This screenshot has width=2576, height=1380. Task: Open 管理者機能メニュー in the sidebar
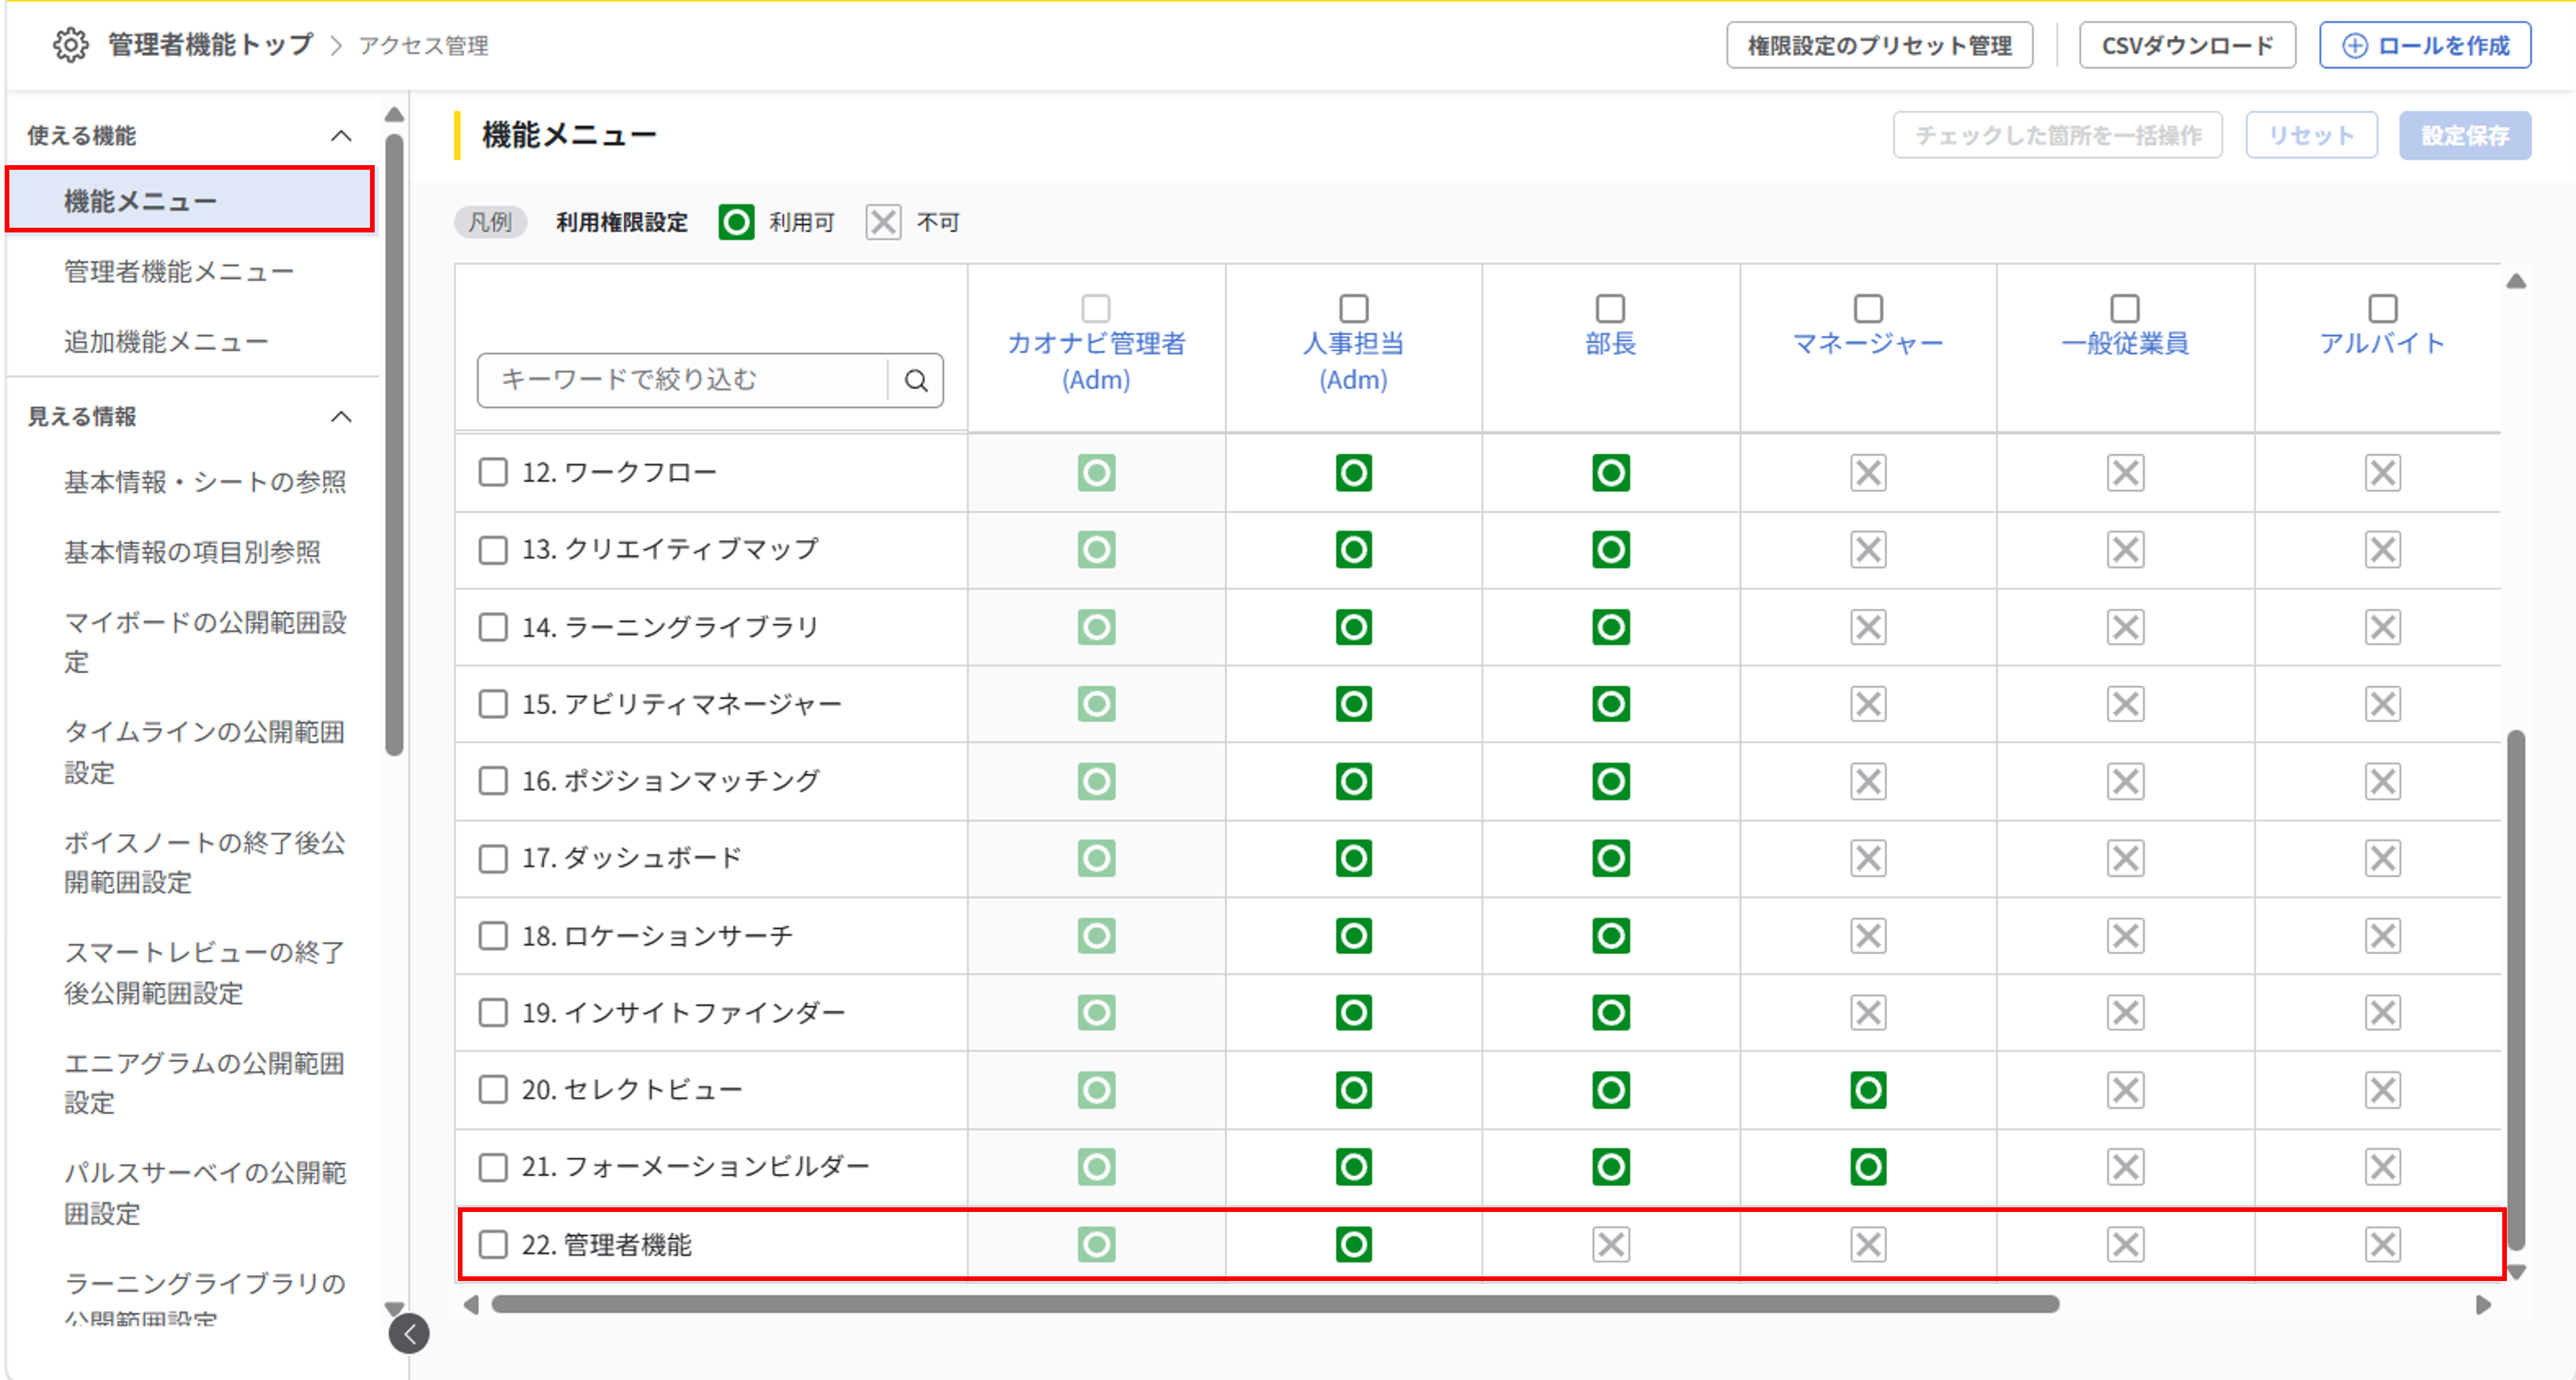click(x=179, y=271)
